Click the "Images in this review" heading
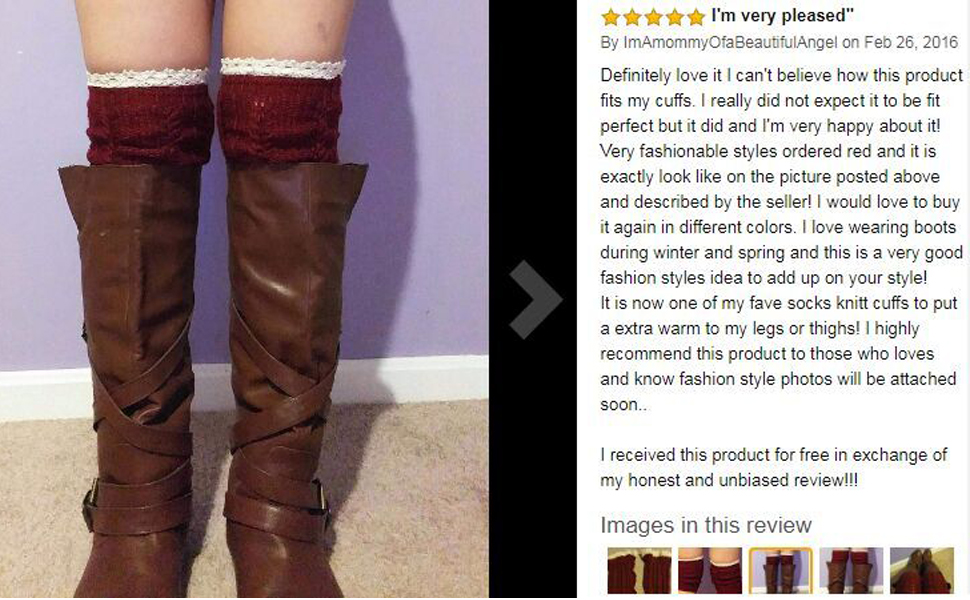 click(706, 525)
